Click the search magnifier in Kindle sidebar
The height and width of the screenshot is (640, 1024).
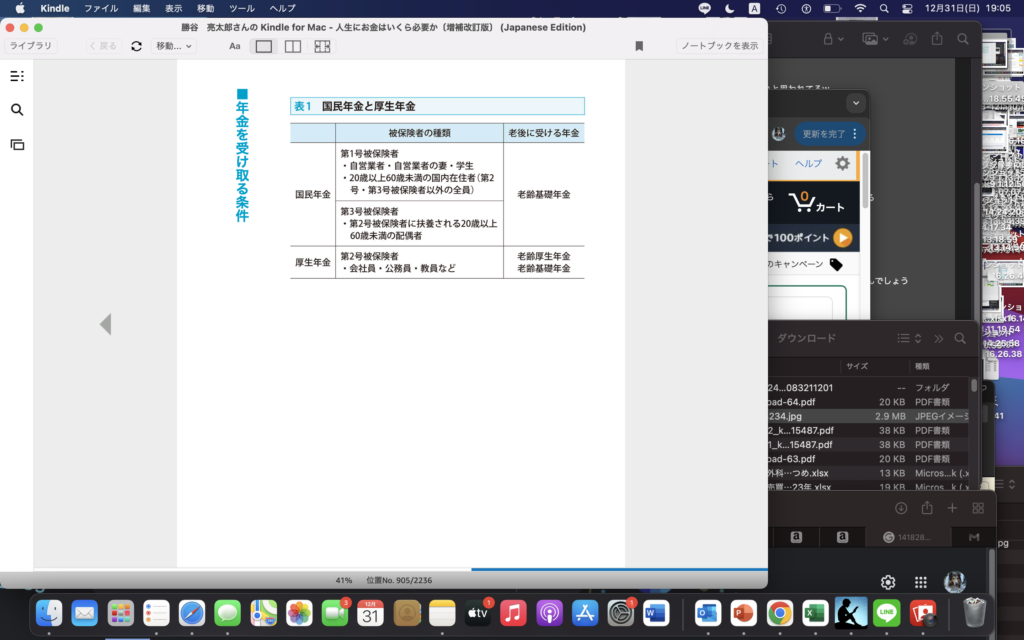[x=17, y=110]
